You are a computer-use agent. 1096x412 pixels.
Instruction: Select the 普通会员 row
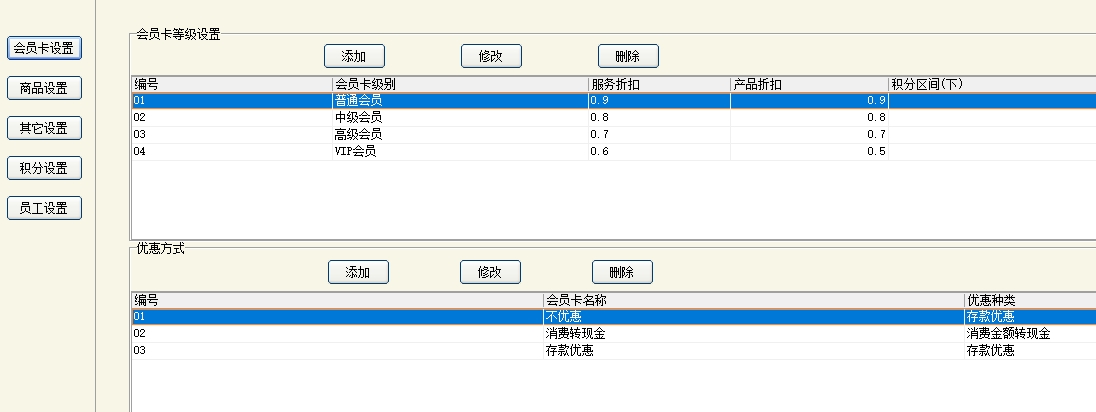358,101
